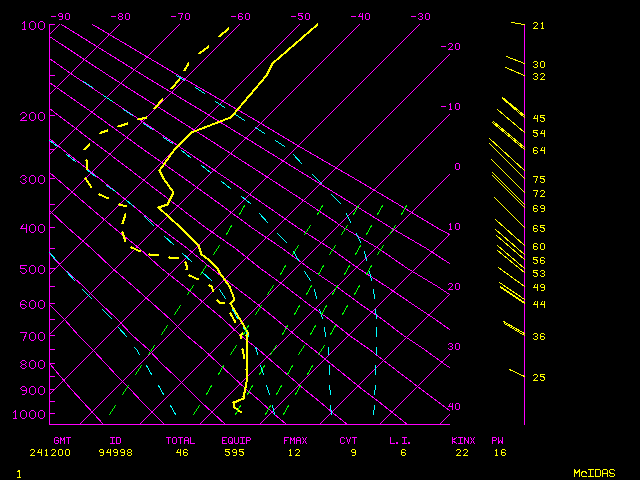Click the 100 mb pressure label
This screenshot has height=480, width=640.
(x=33, y=25)
